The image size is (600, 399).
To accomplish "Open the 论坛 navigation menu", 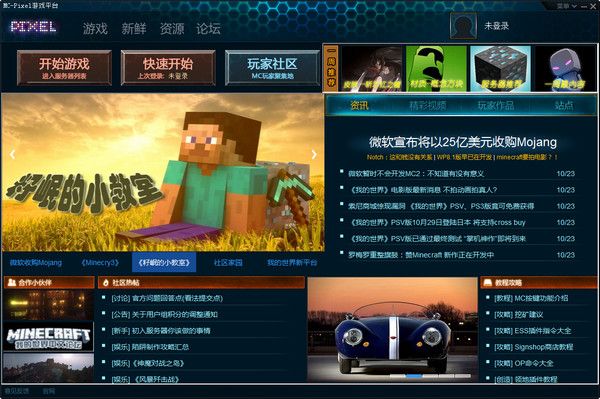I will point(208,29).
